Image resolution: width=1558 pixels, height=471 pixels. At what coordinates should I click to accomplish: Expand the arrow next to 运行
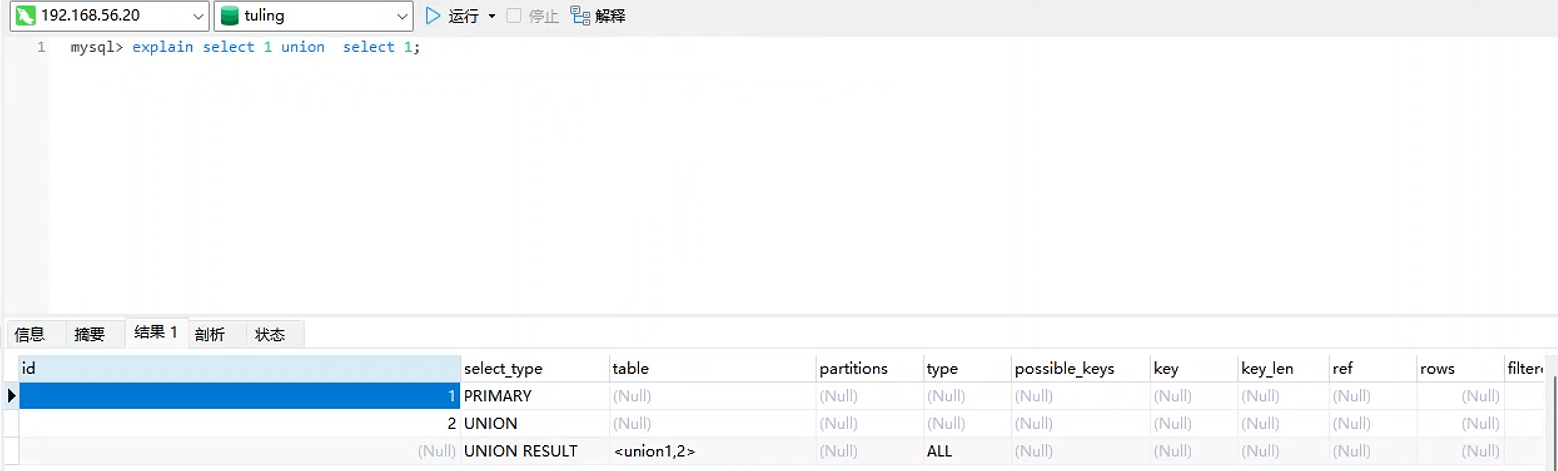[x=492, y=17]
